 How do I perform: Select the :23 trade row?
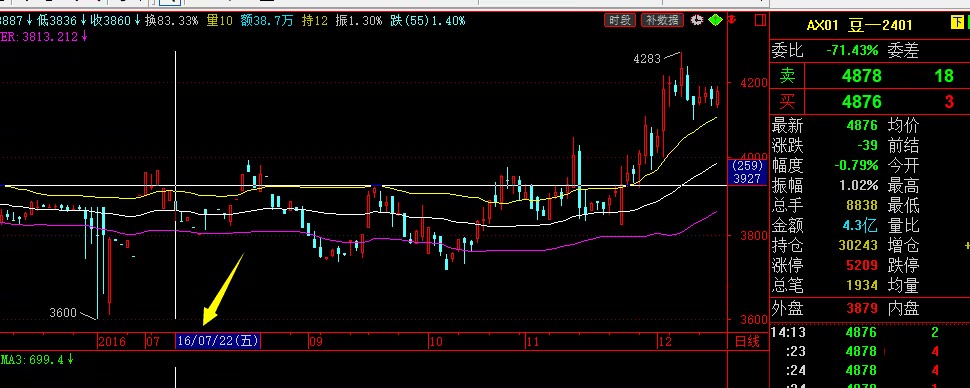click(870, 351)
